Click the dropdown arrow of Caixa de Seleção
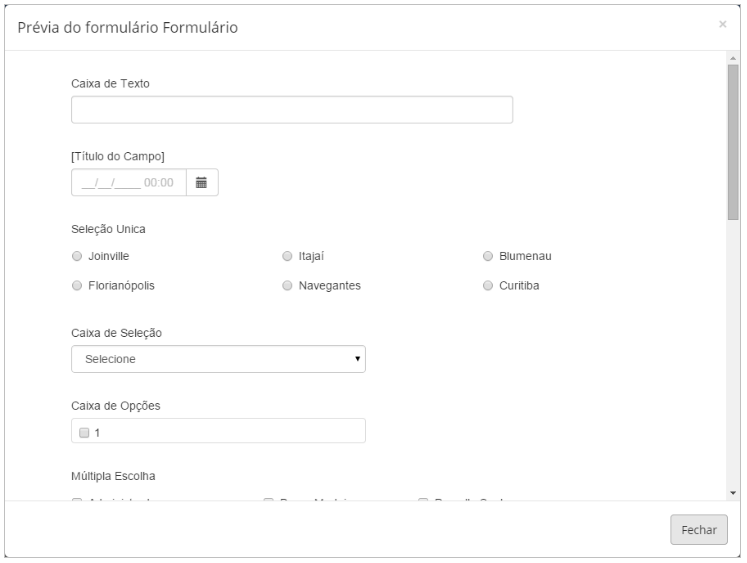This screenshot has height=563, width=747. [357, 359]
